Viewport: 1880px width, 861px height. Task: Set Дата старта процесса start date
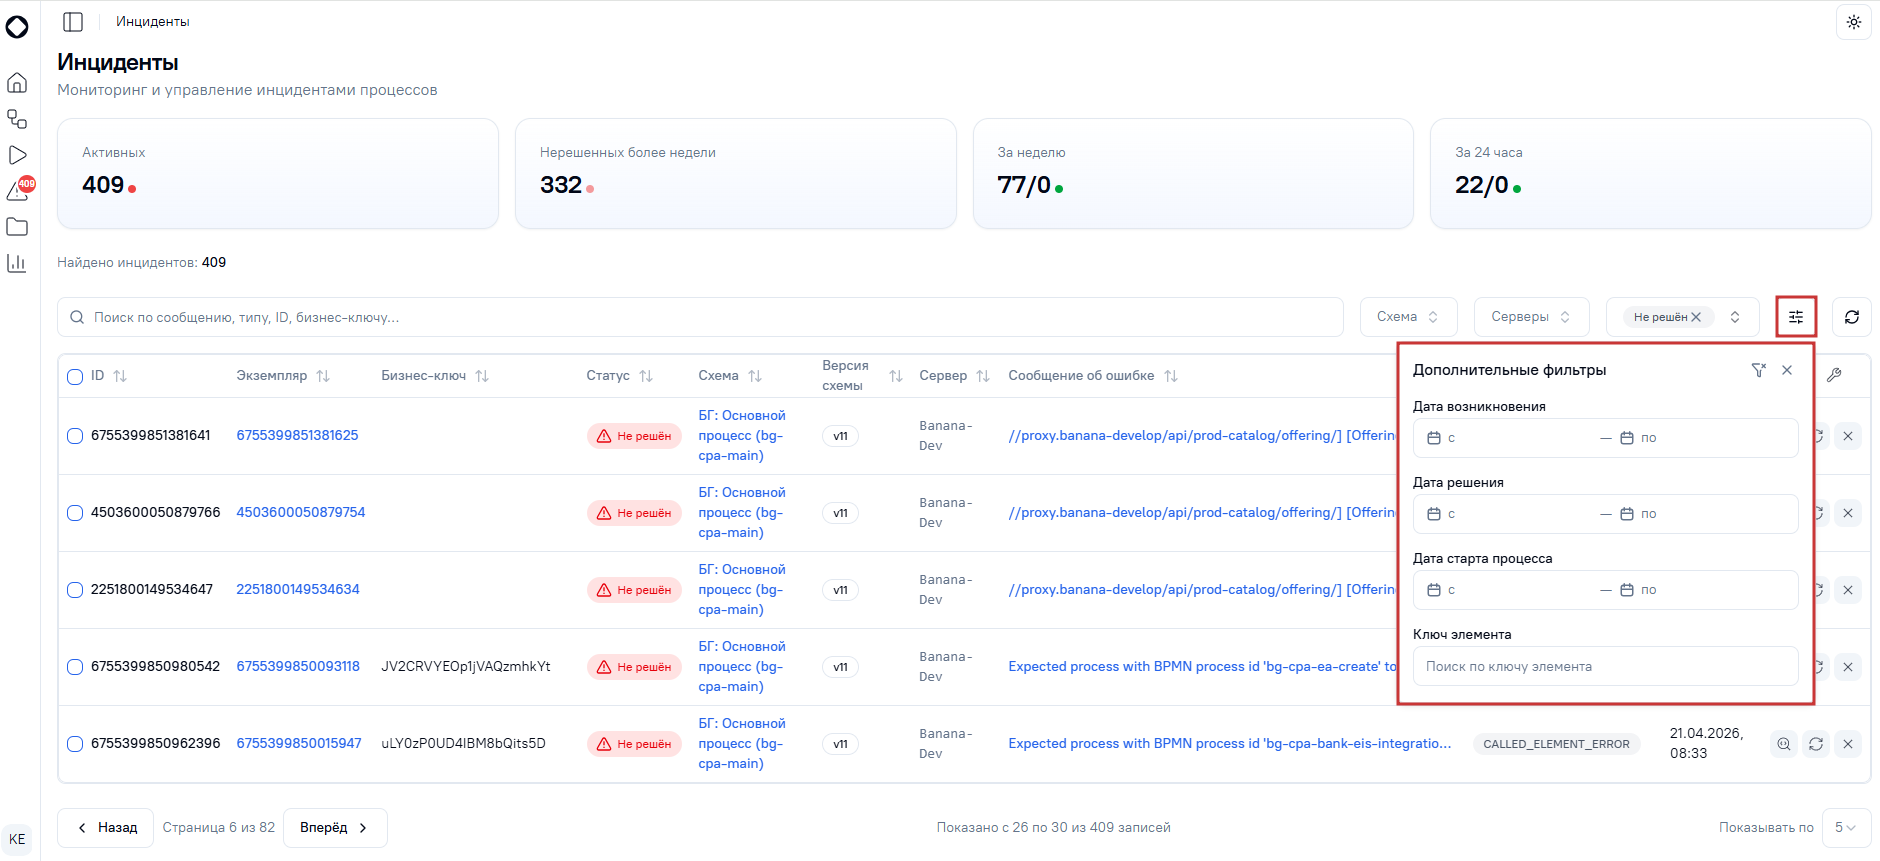pos(1508,590)
